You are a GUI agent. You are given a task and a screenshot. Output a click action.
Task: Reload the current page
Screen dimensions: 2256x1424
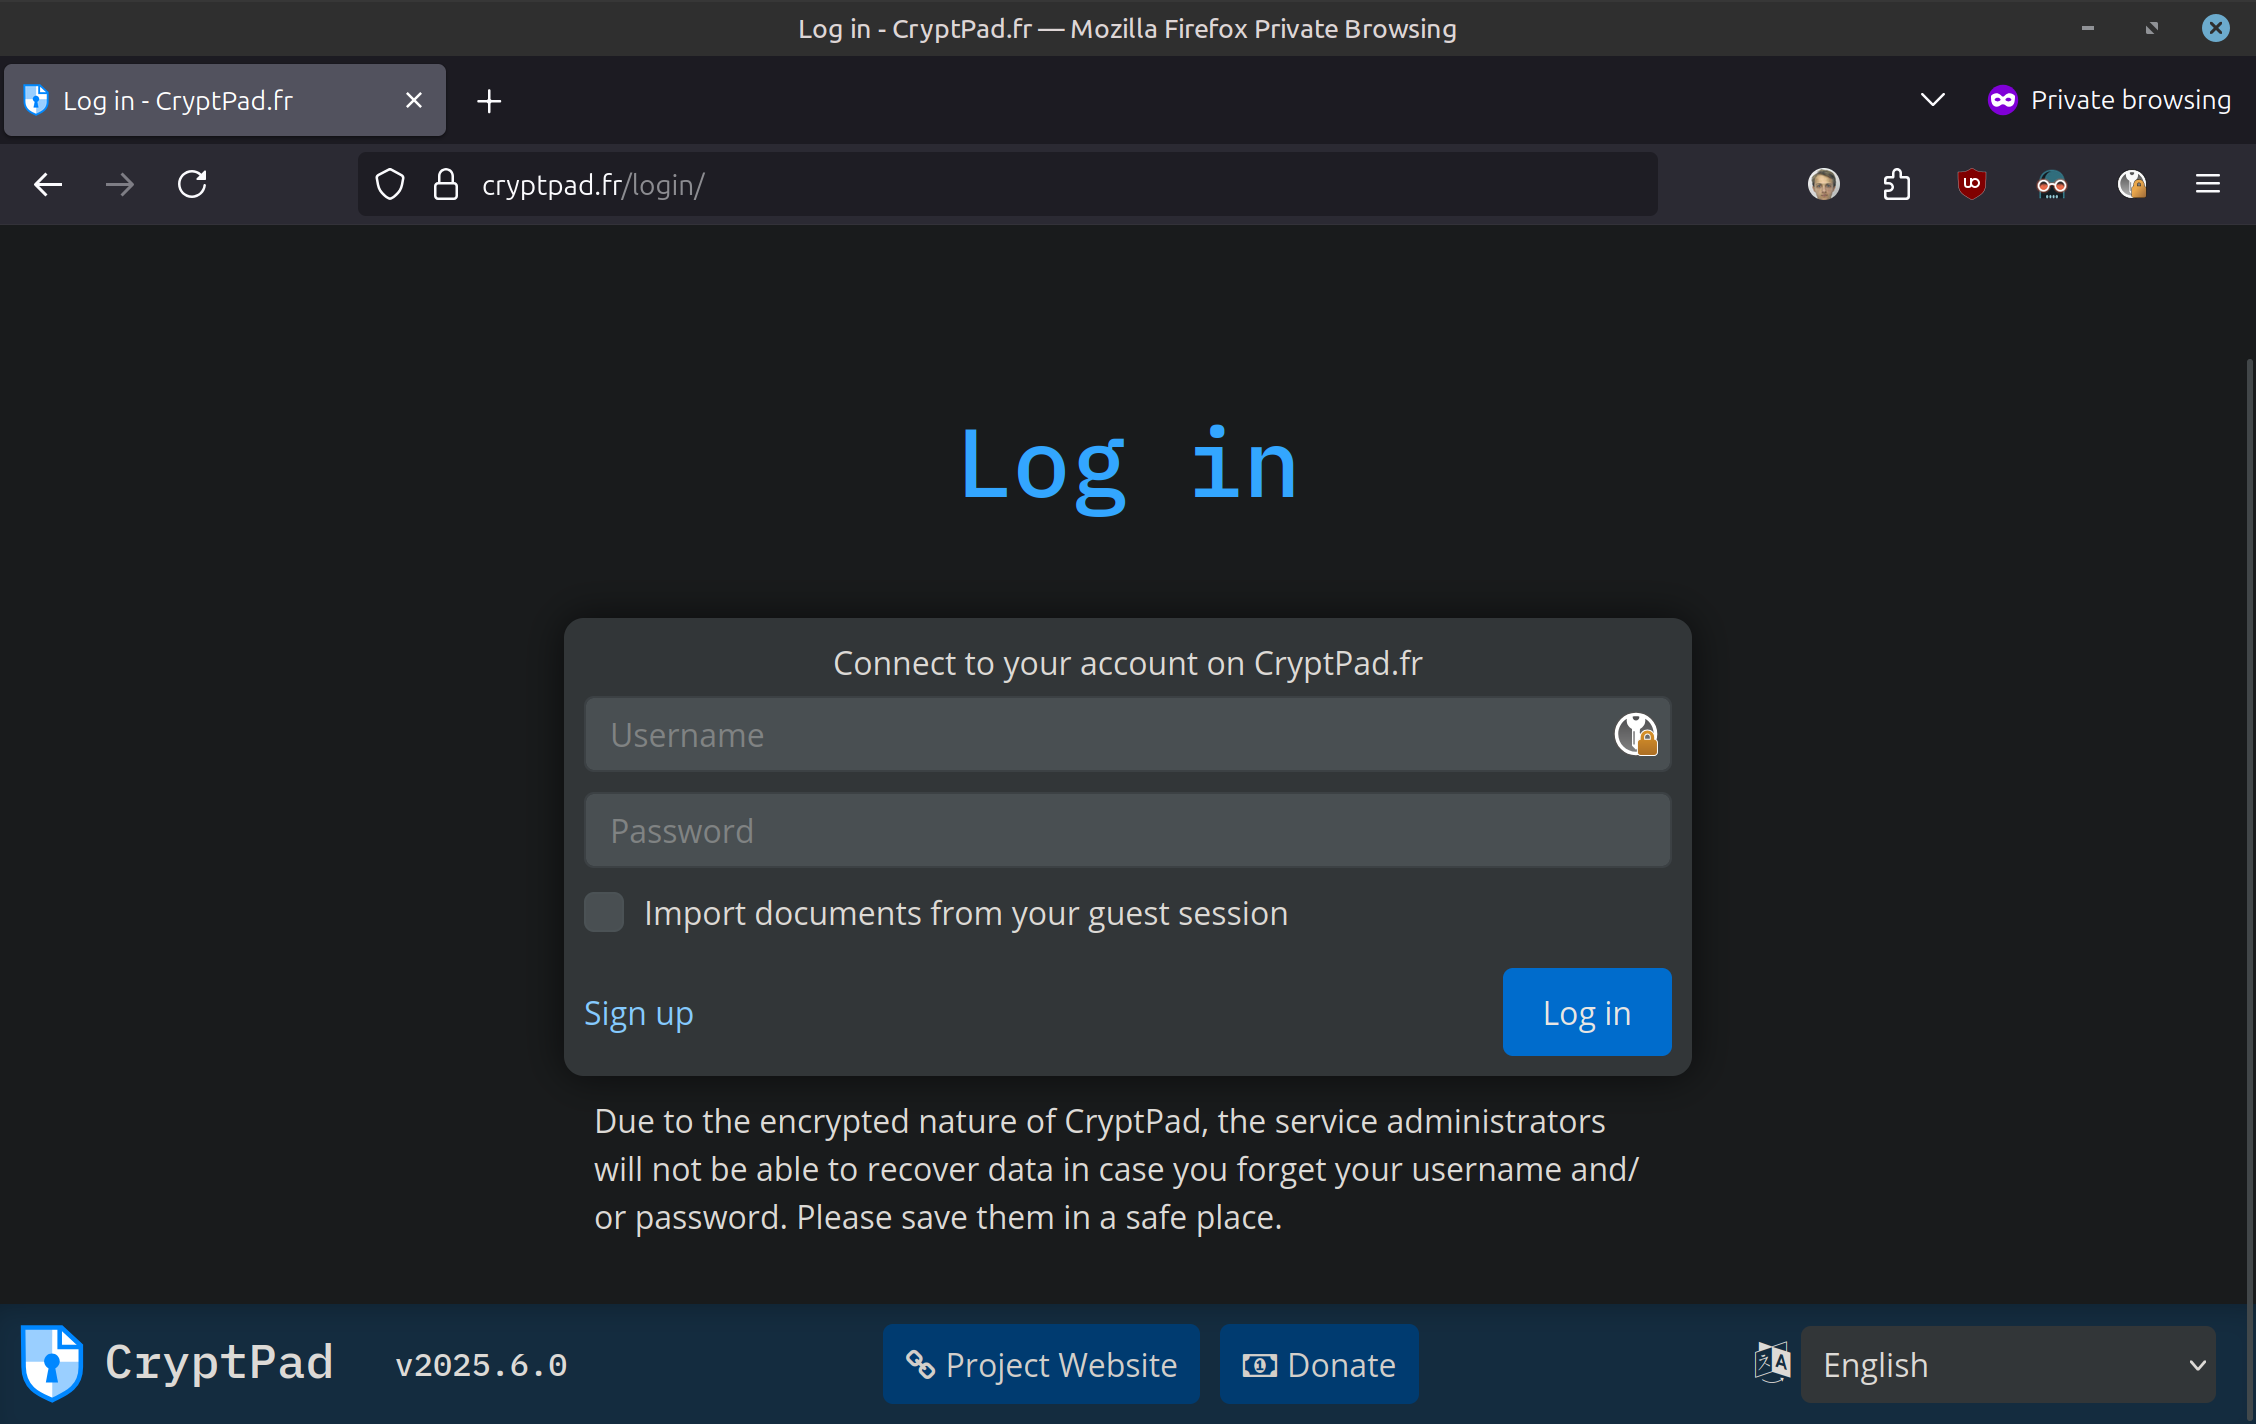(x=192, y=184)
